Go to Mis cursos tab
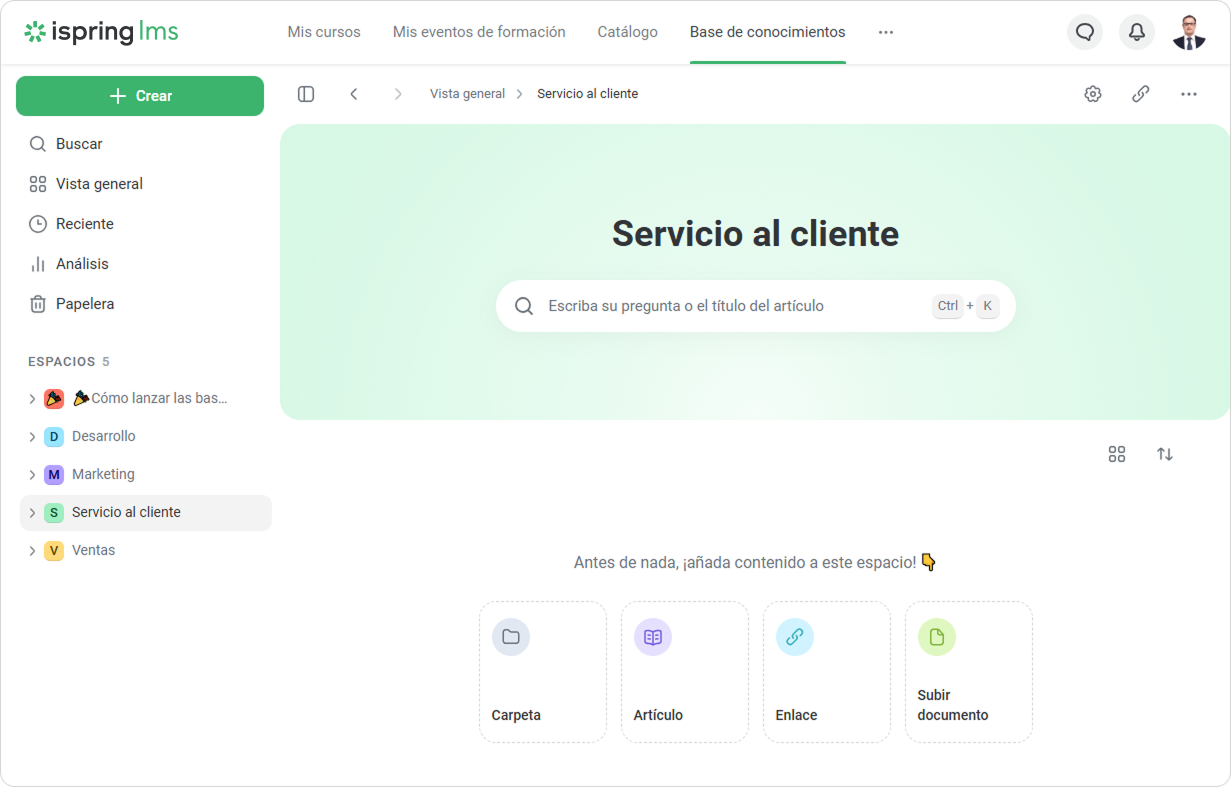The width and height of the screenshot is (1231, 787). point(324,32)
